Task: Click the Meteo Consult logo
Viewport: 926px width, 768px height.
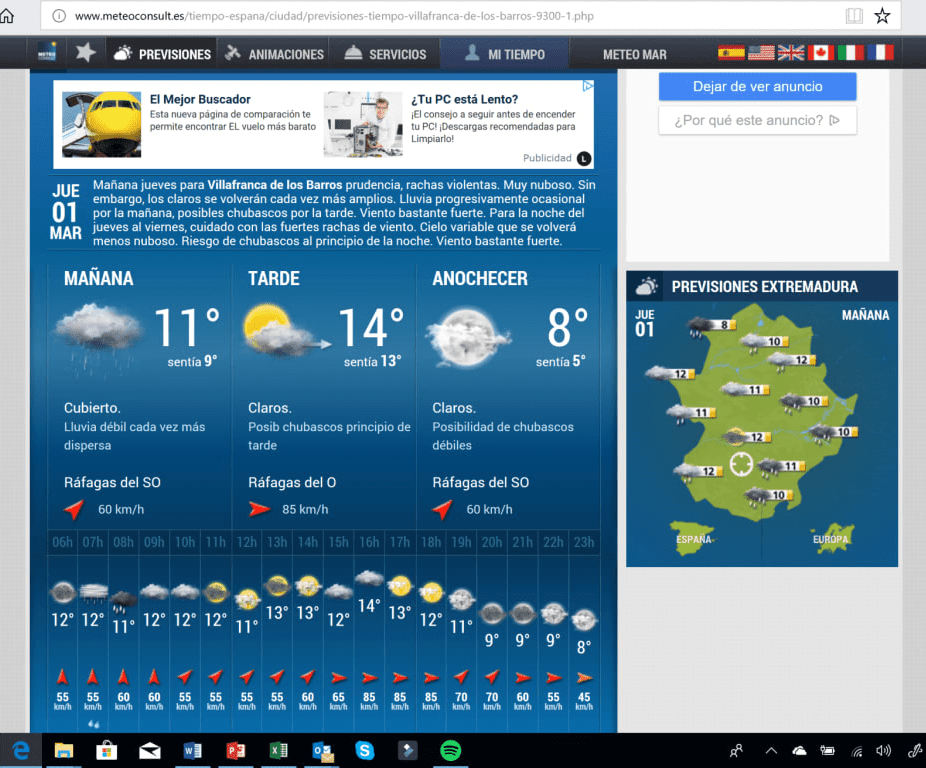Action: pos(47,53)
